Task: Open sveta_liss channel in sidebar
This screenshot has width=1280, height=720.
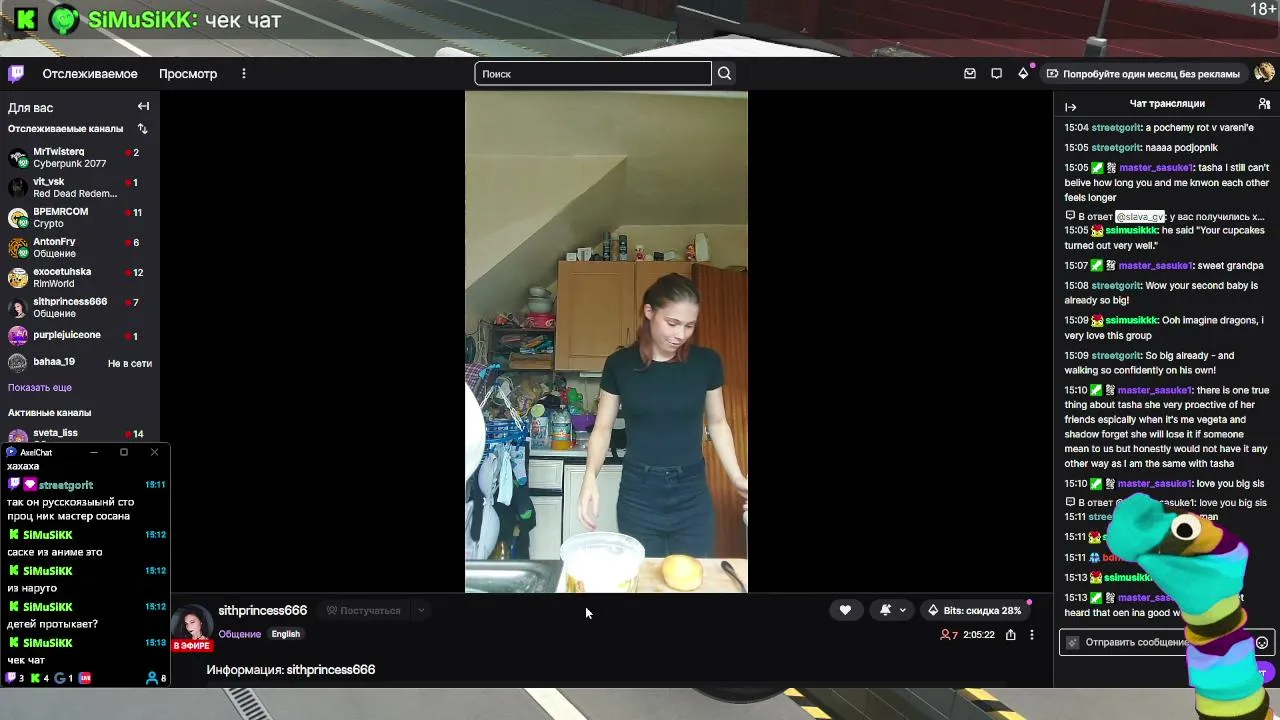Action: (x=80, y=435)
